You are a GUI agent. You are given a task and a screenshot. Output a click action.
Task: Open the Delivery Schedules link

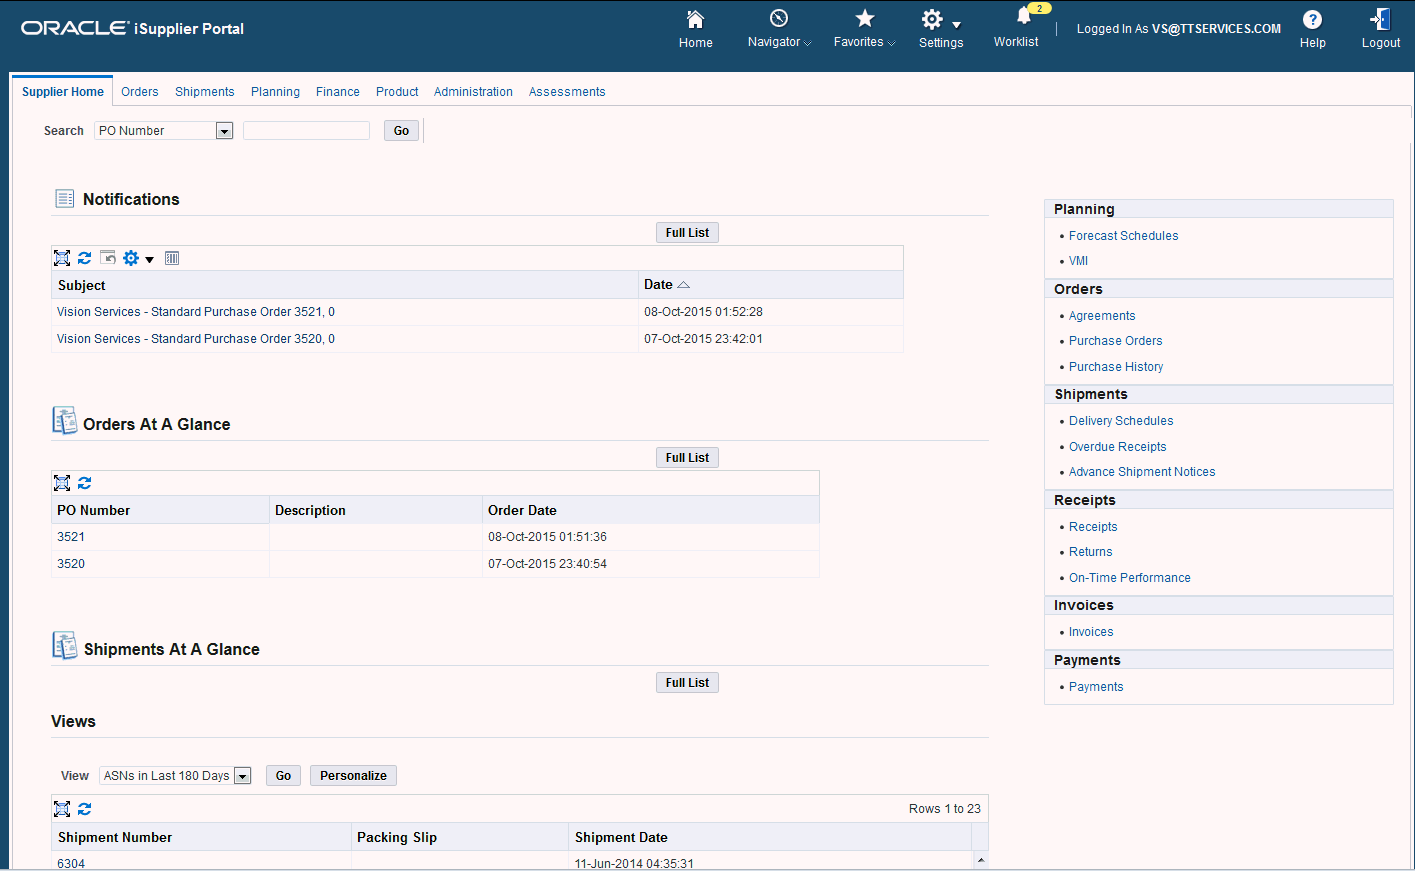point(1121,421)
